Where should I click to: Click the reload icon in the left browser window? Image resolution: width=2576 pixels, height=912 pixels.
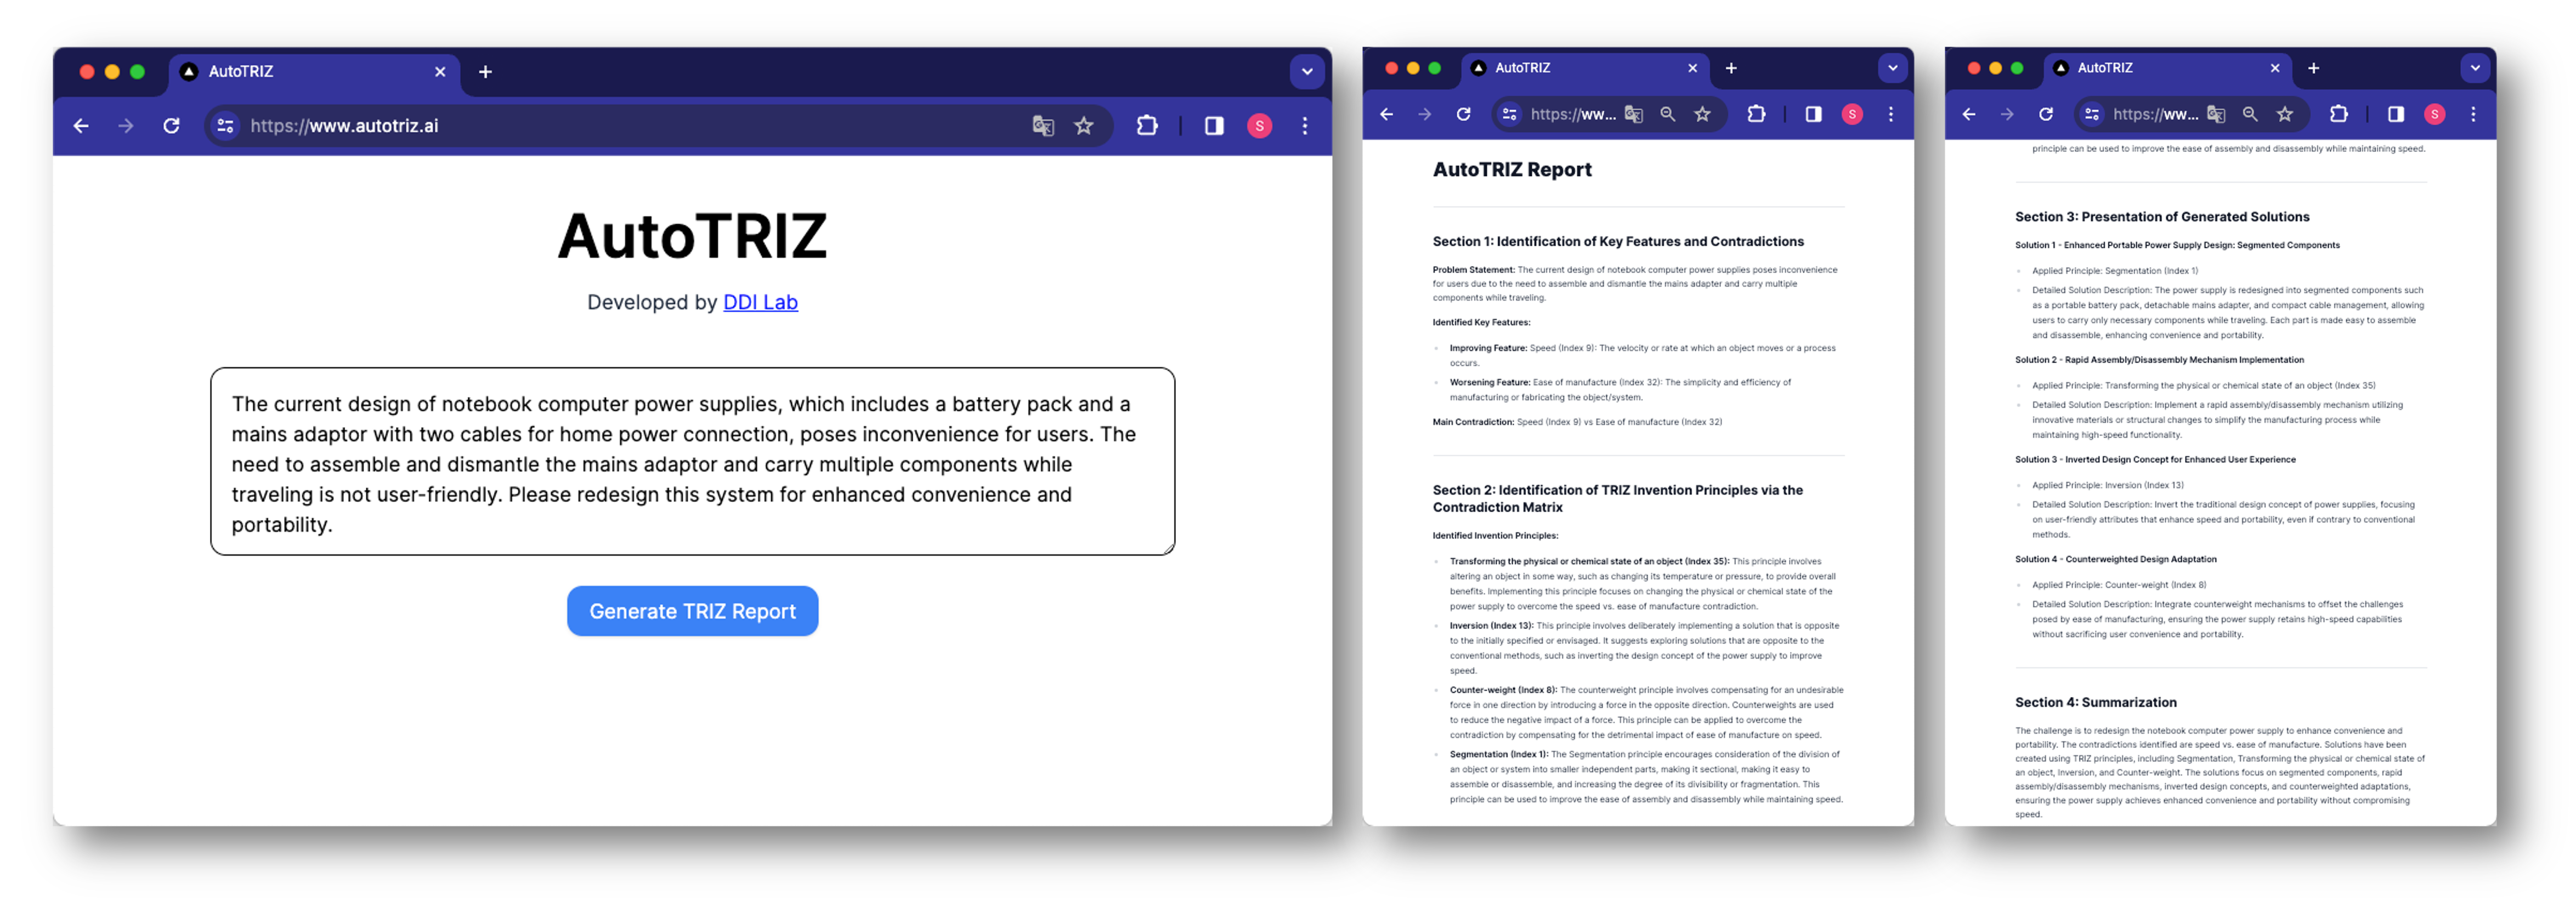point(172,126)
